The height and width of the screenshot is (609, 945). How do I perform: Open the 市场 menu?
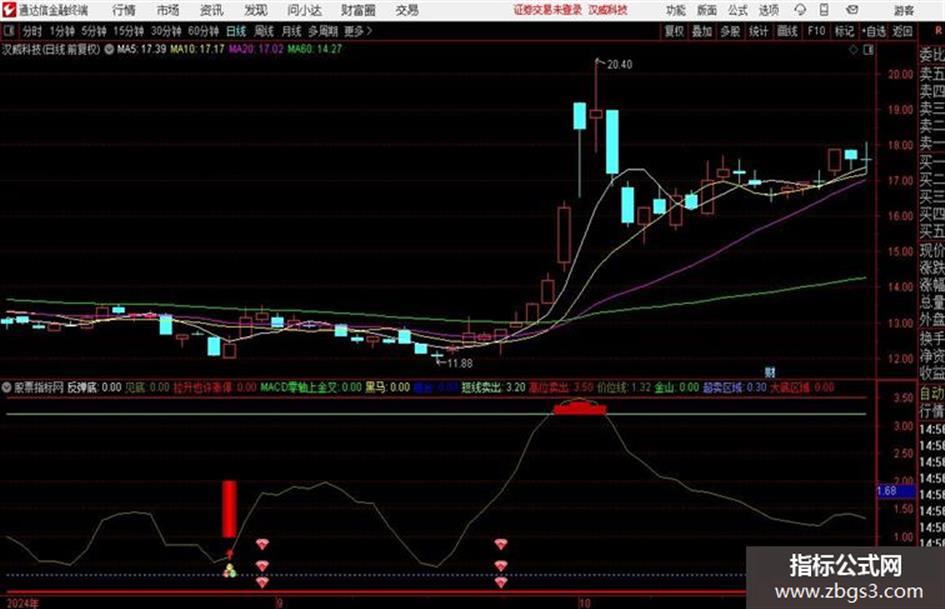pos(168,10)
